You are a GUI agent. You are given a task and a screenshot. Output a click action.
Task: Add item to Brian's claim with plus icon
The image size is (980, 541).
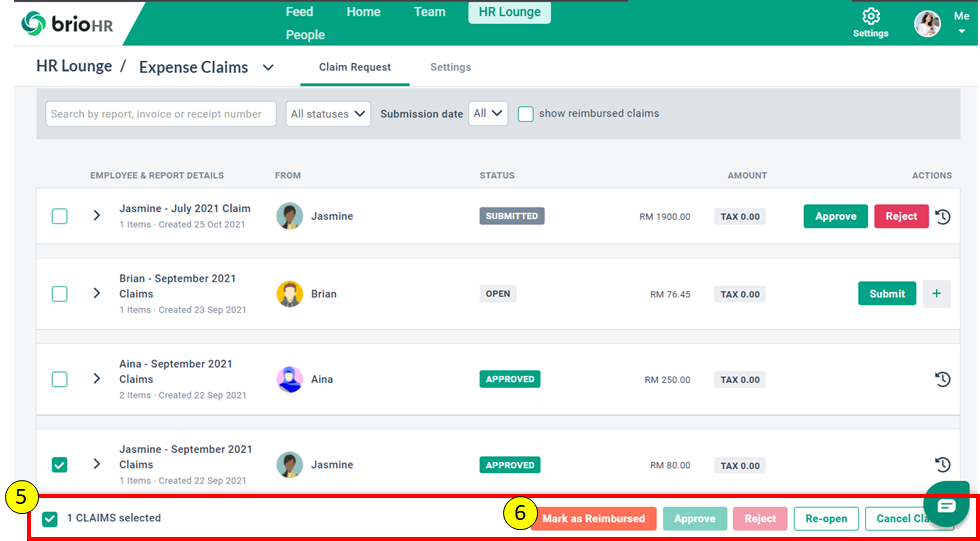pyautogui.click(x=936, y=294)
